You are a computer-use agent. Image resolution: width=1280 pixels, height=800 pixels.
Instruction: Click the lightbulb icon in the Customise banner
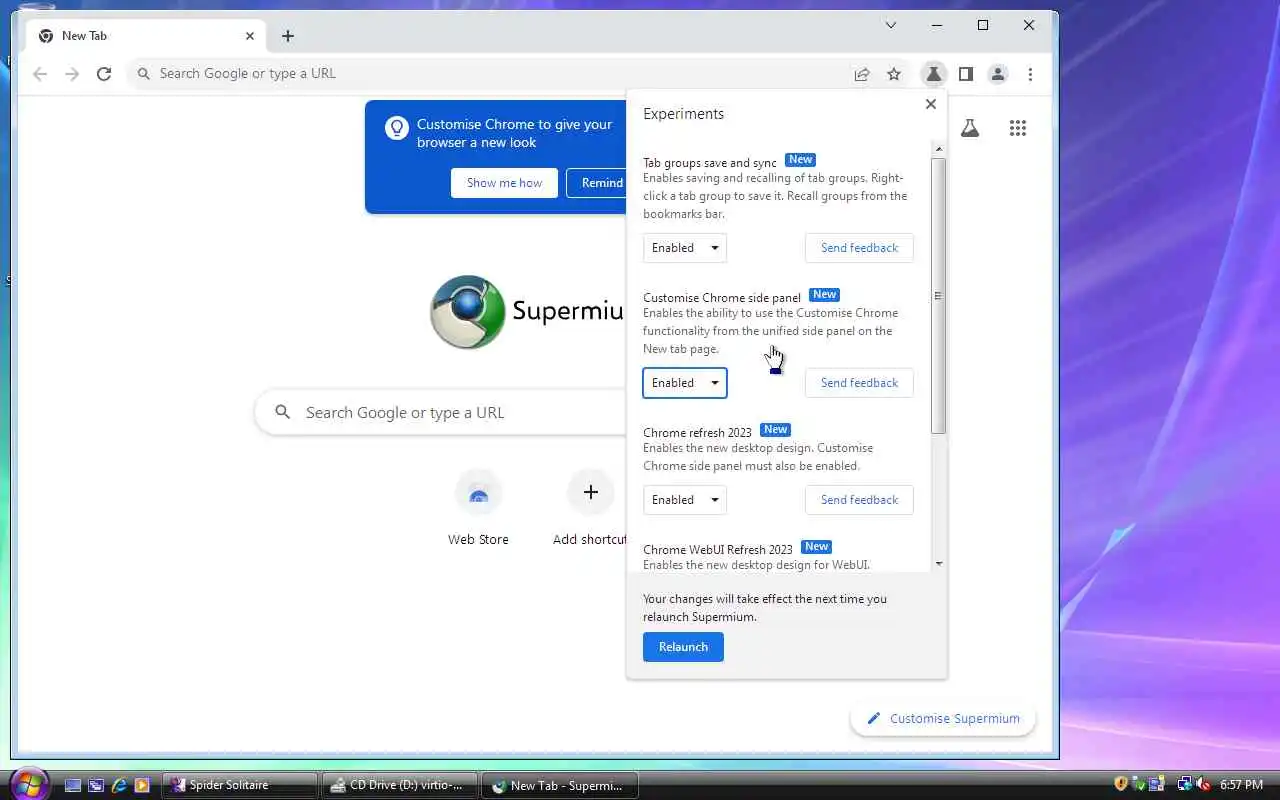[x=397, y=128]
